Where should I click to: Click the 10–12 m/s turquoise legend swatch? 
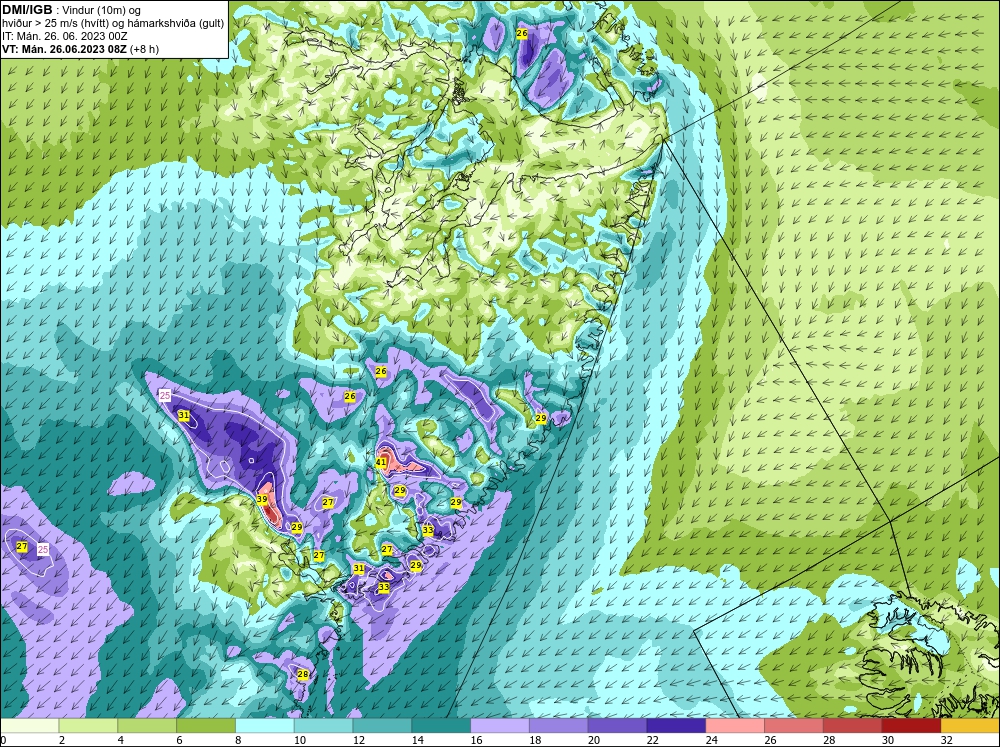[323, 726]
